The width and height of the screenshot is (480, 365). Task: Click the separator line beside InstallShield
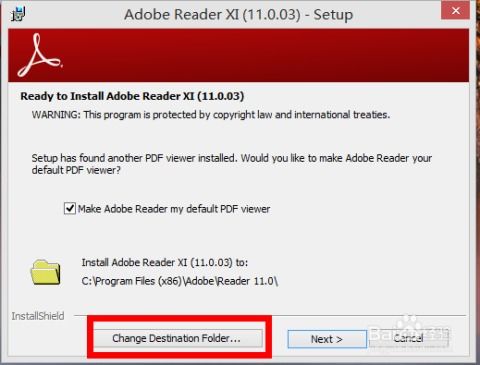270,315
